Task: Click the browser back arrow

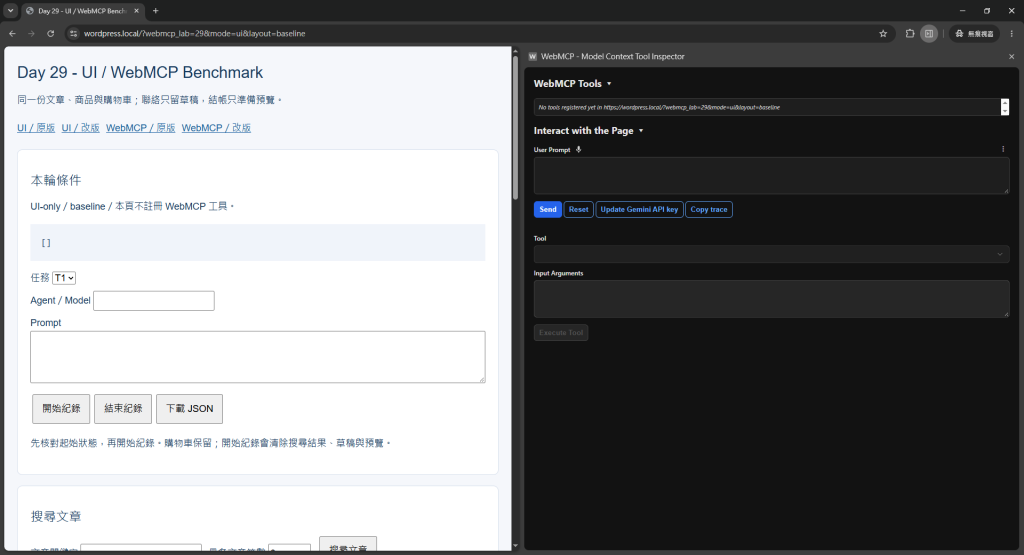Action: coord(12,33)
